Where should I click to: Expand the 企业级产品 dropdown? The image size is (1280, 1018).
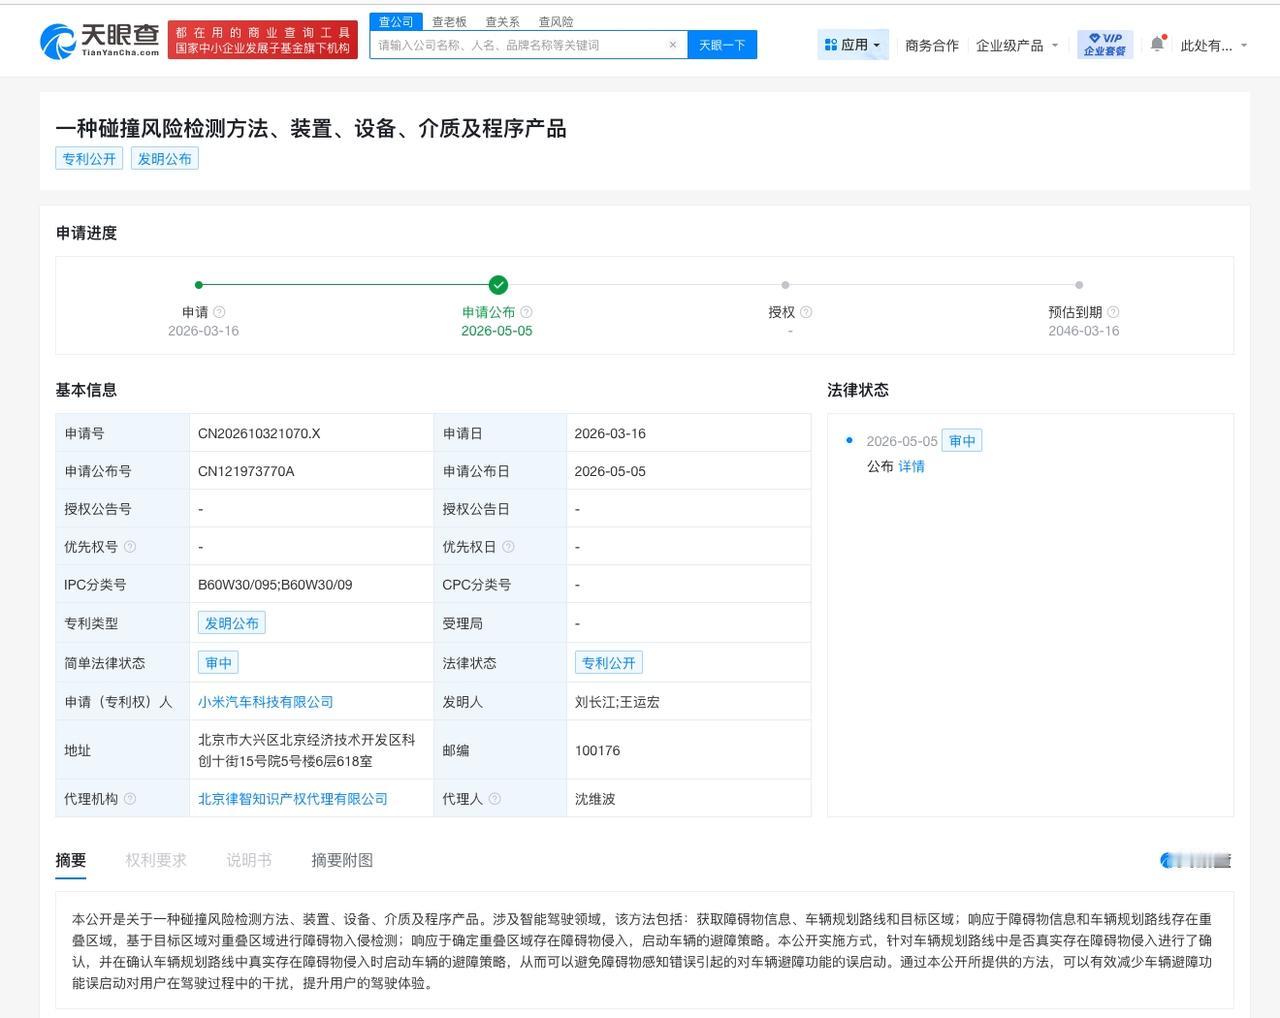[1017, 45]
